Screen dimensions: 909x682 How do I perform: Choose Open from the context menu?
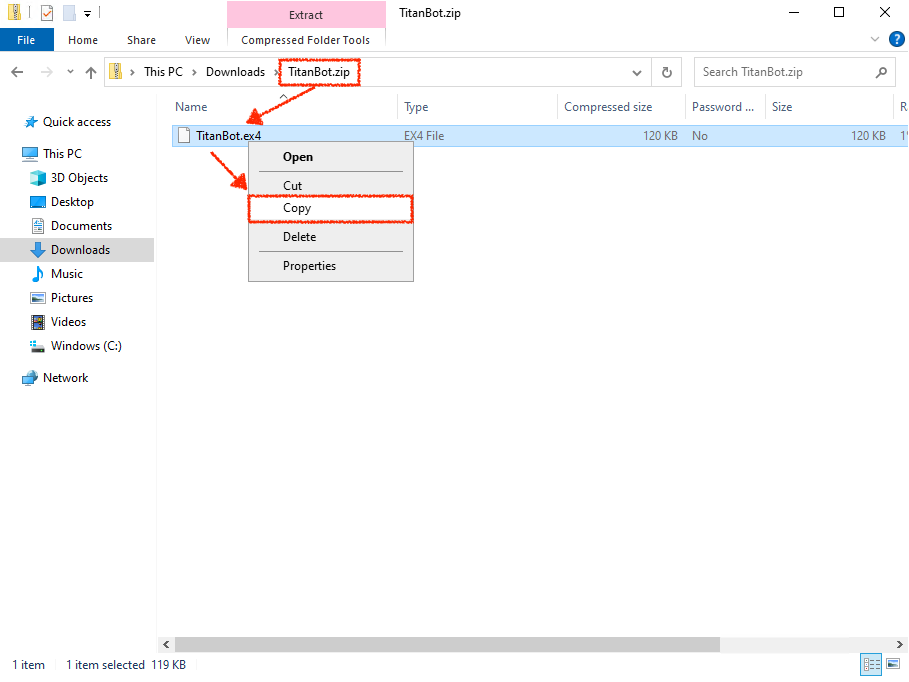point(330,157)
